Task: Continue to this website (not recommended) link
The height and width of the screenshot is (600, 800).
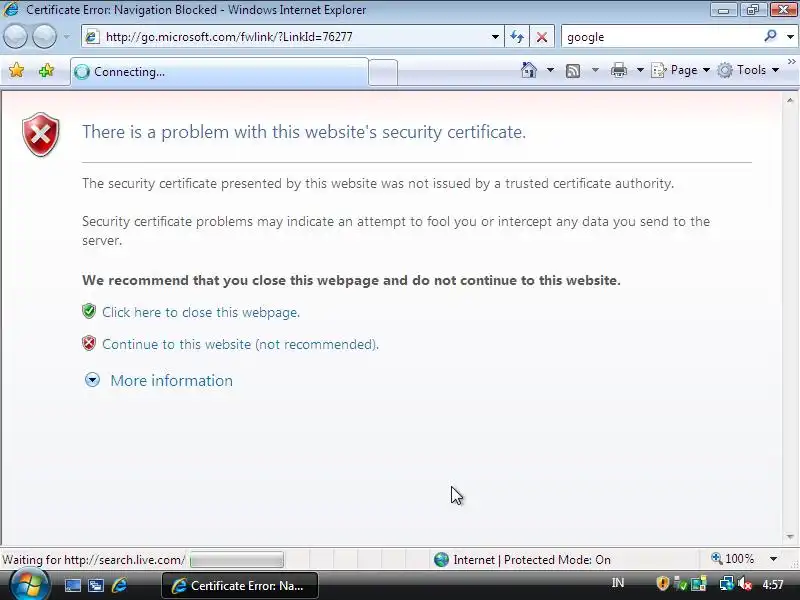Action: (x=240, y=344)
